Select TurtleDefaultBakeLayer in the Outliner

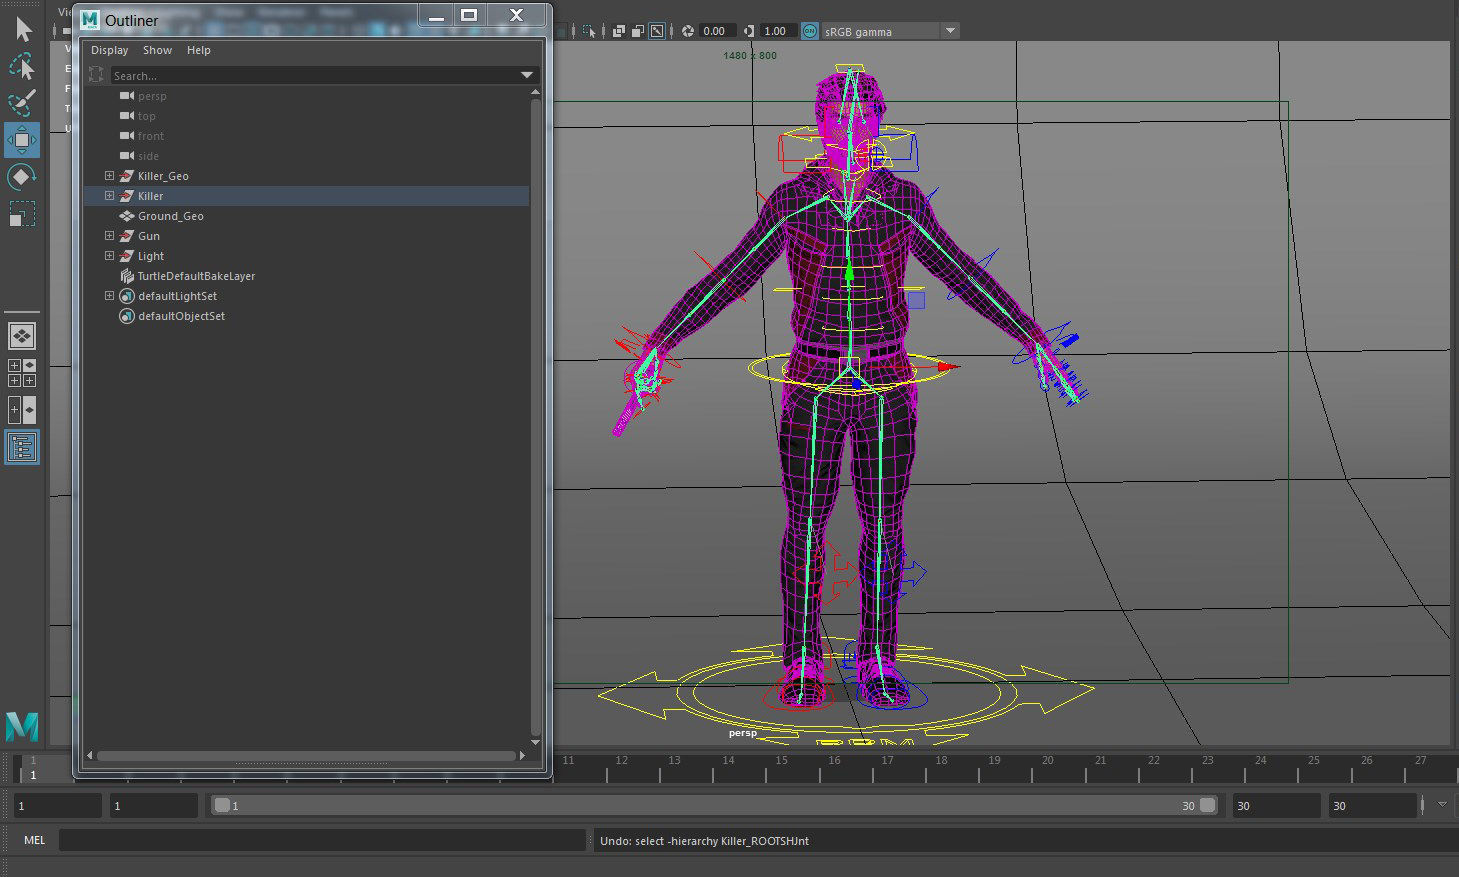[196, 276]
